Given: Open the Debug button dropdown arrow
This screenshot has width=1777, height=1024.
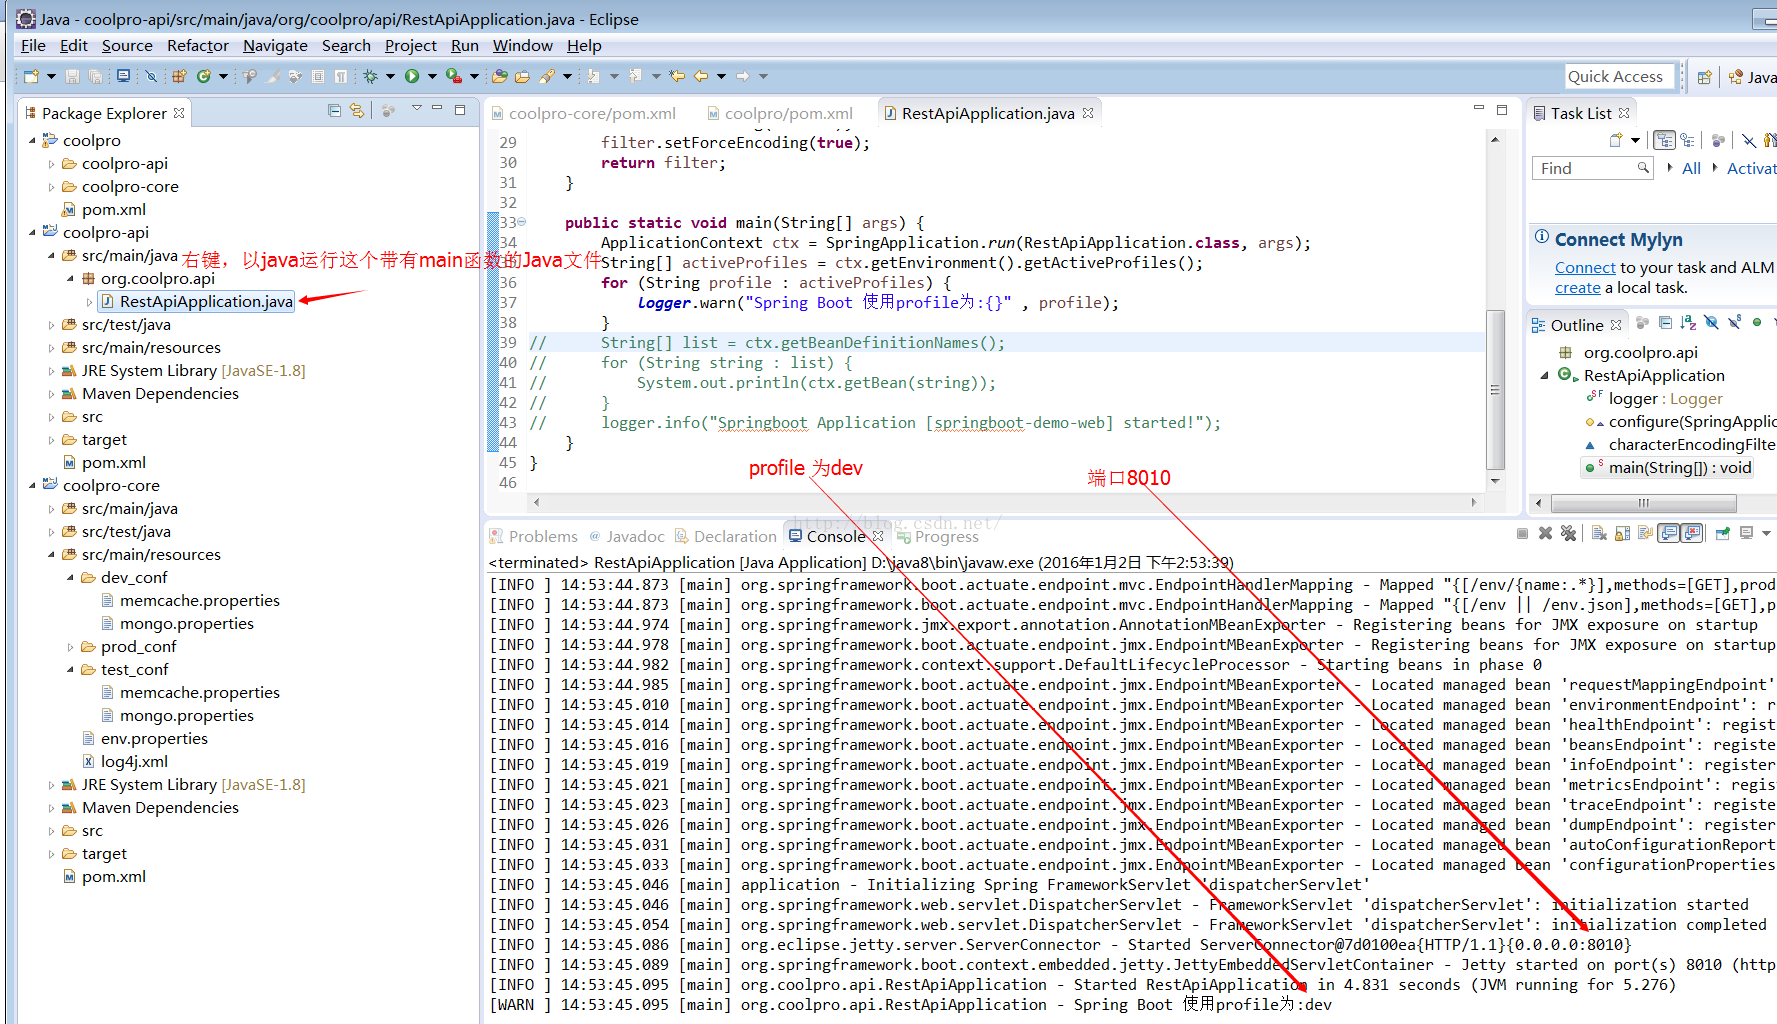Looking at the screenshot, I should (391, 76).
